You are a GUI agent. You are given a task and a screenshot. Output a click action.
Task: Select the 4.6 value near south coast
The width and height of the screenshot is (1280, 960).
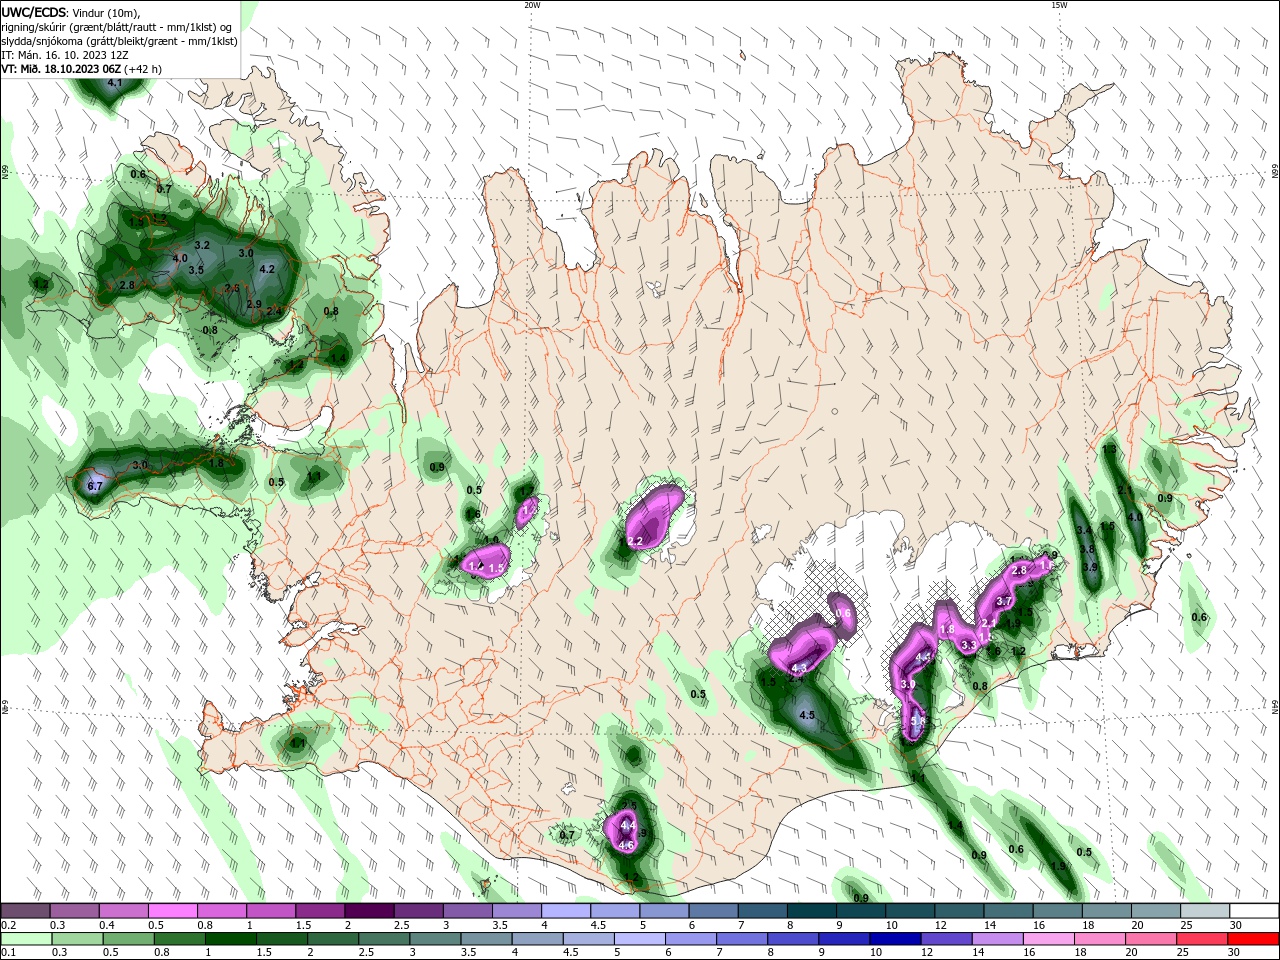(626, 845)
